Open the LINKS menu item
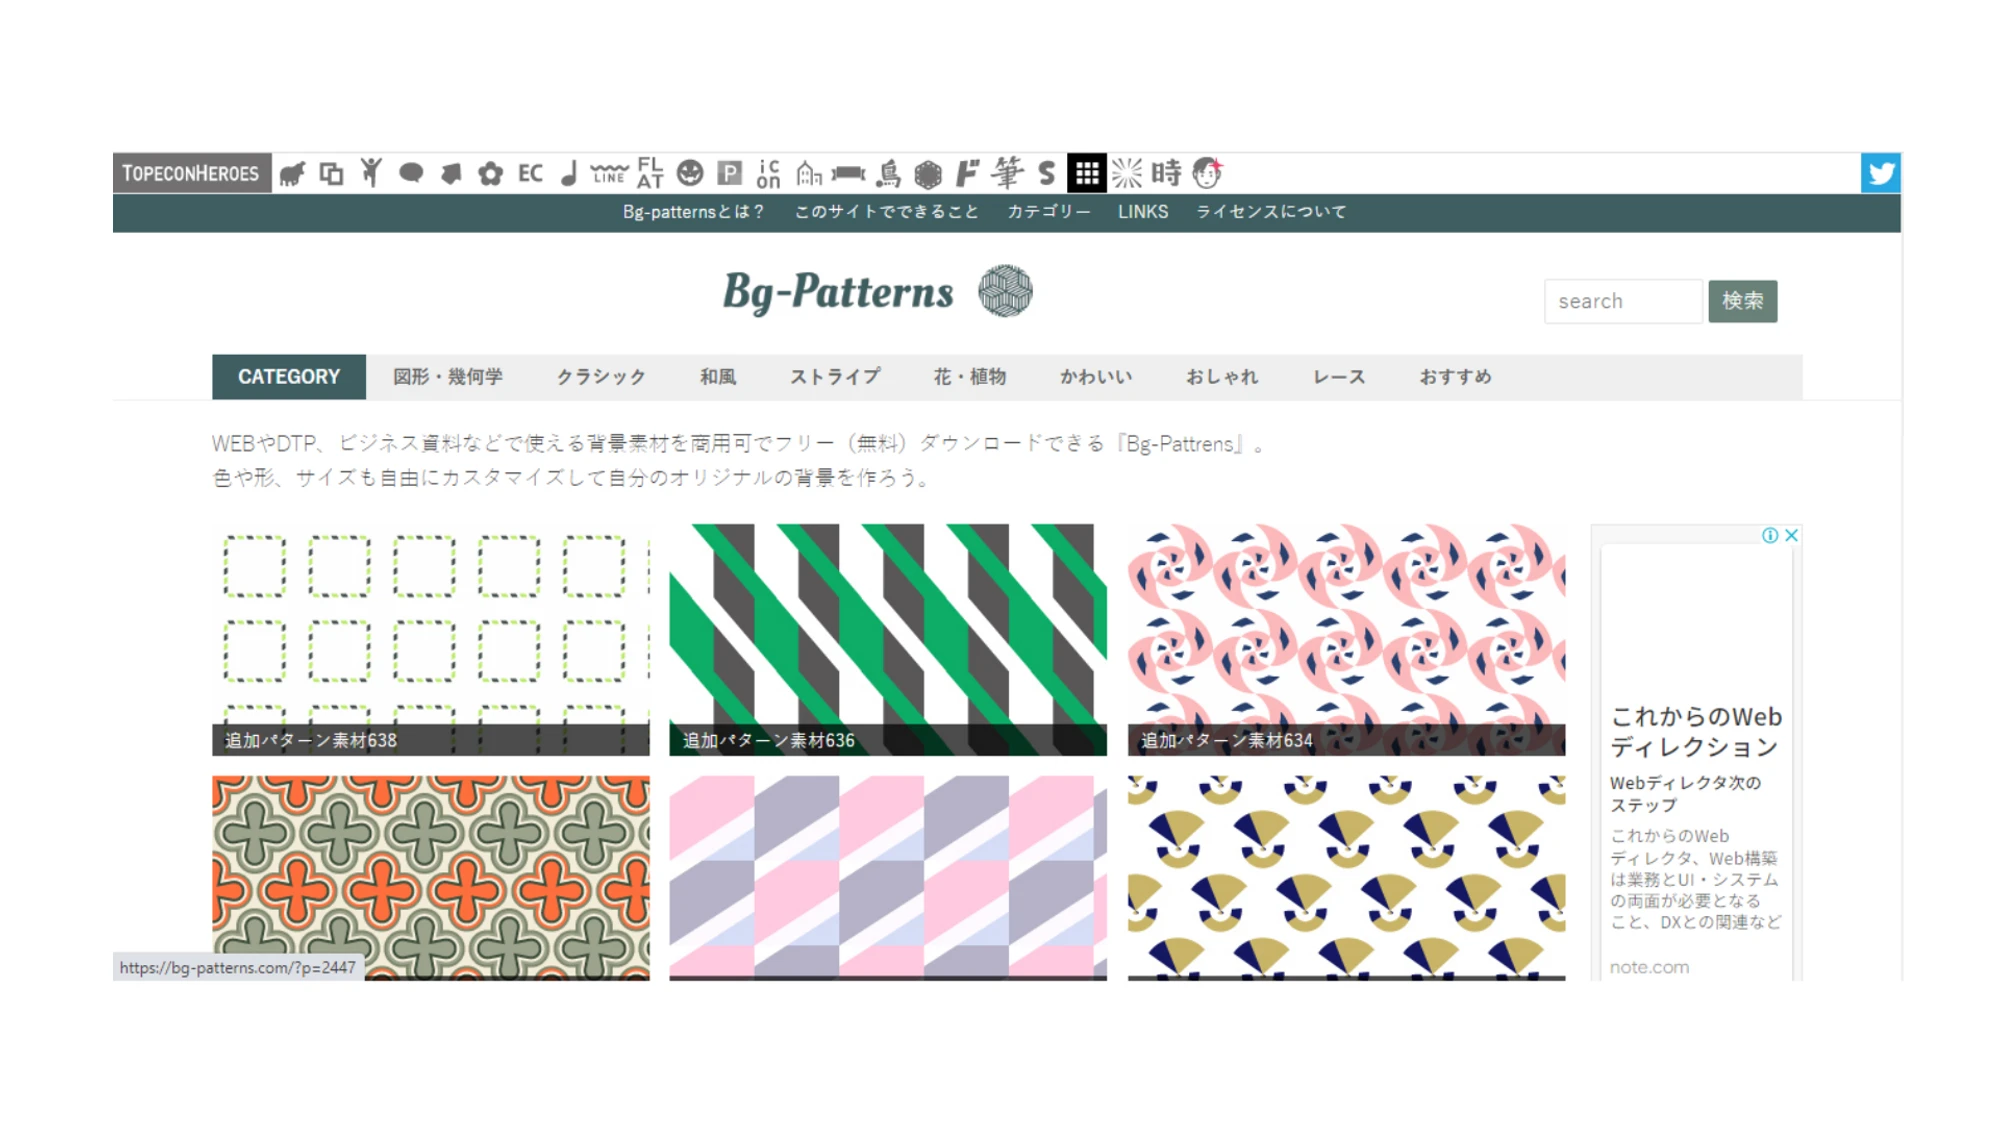This screenshot has height=1125, width=2000. point(1143,212)
